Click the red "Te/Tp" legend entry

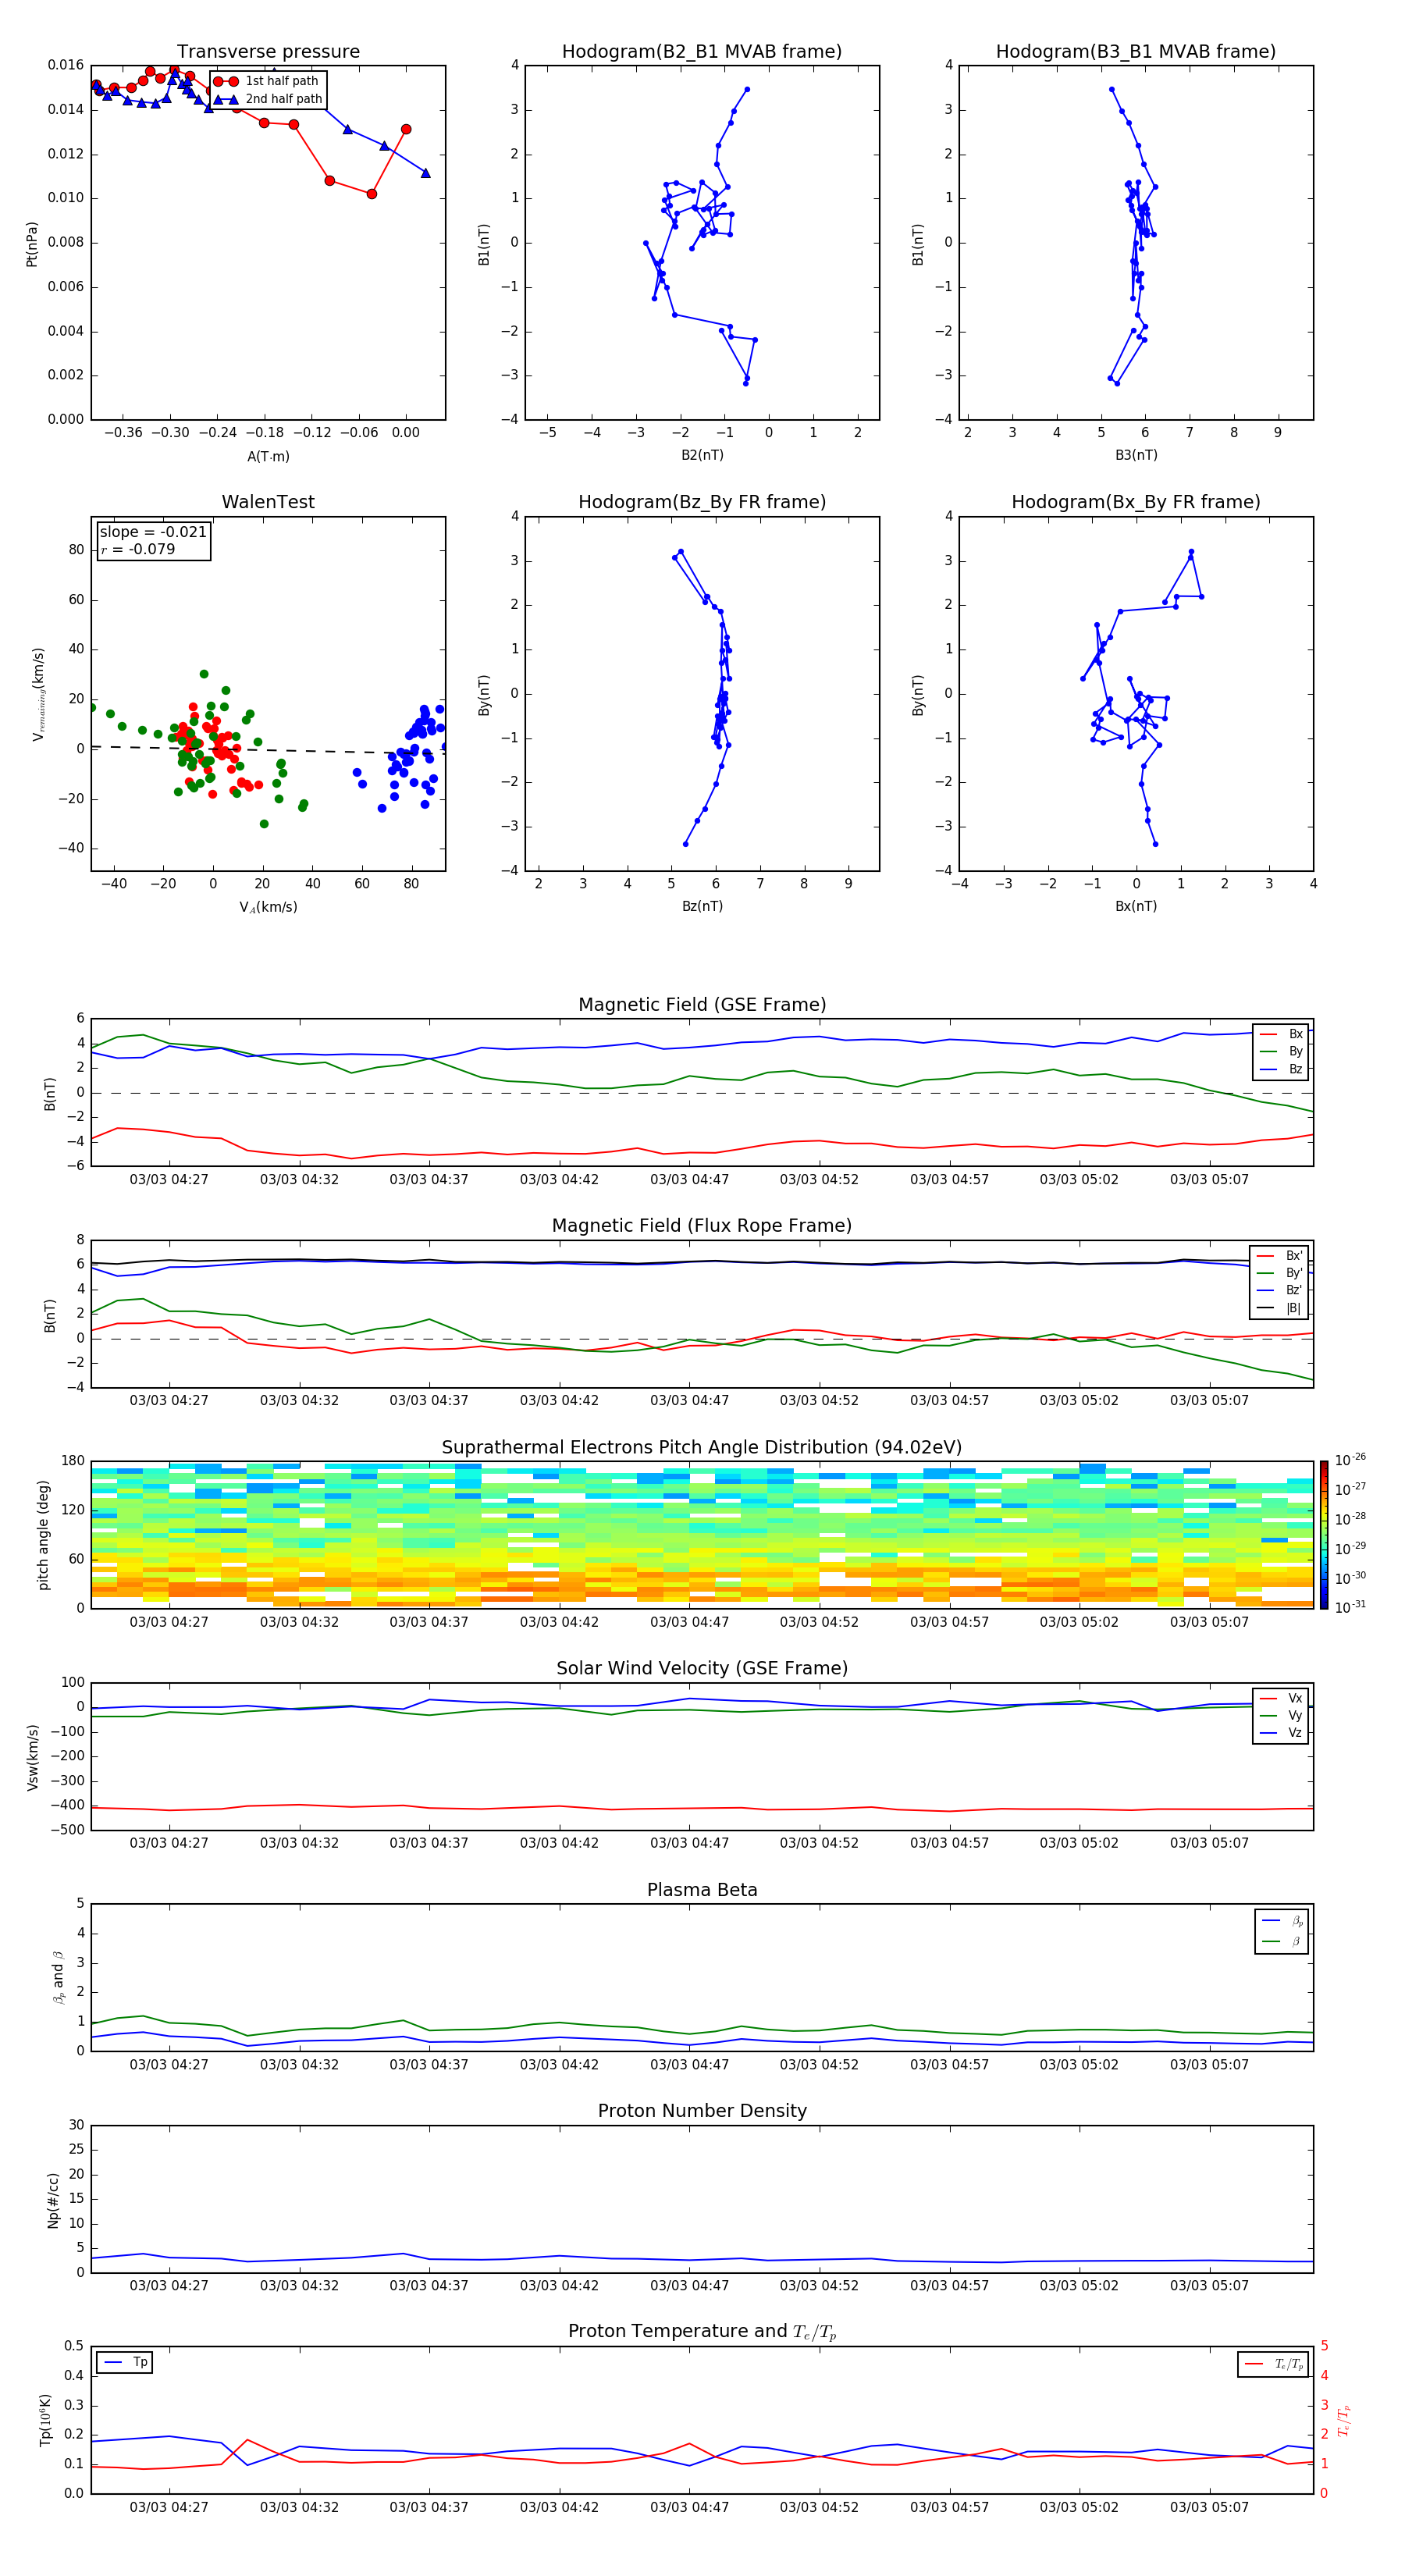pos(1289,2364)
